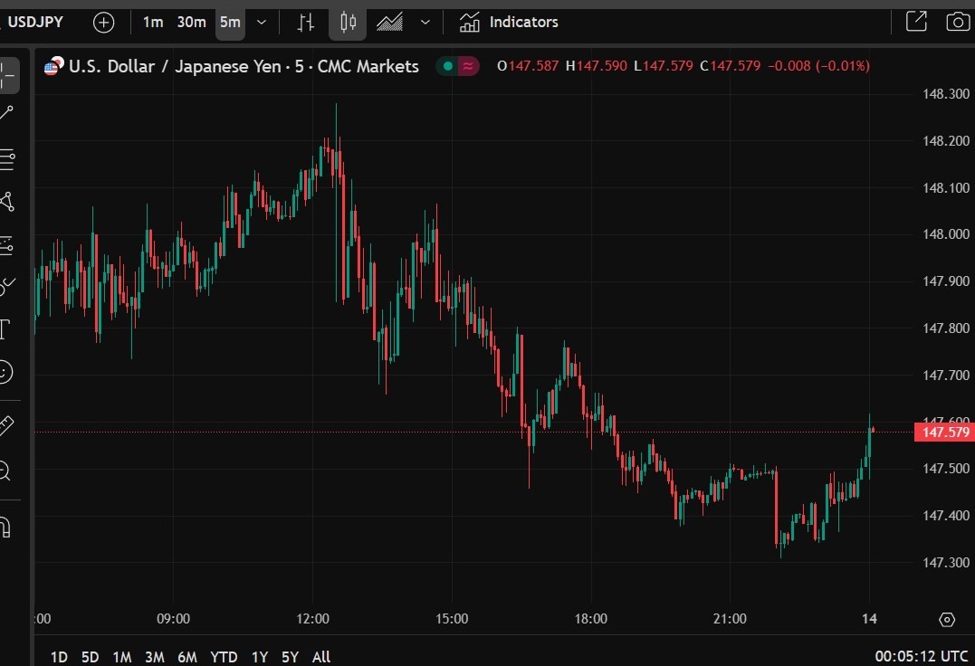Expand the time interval dropdown arrow
The height and width of the screenshot is (666, 975).
pos(261,22)
